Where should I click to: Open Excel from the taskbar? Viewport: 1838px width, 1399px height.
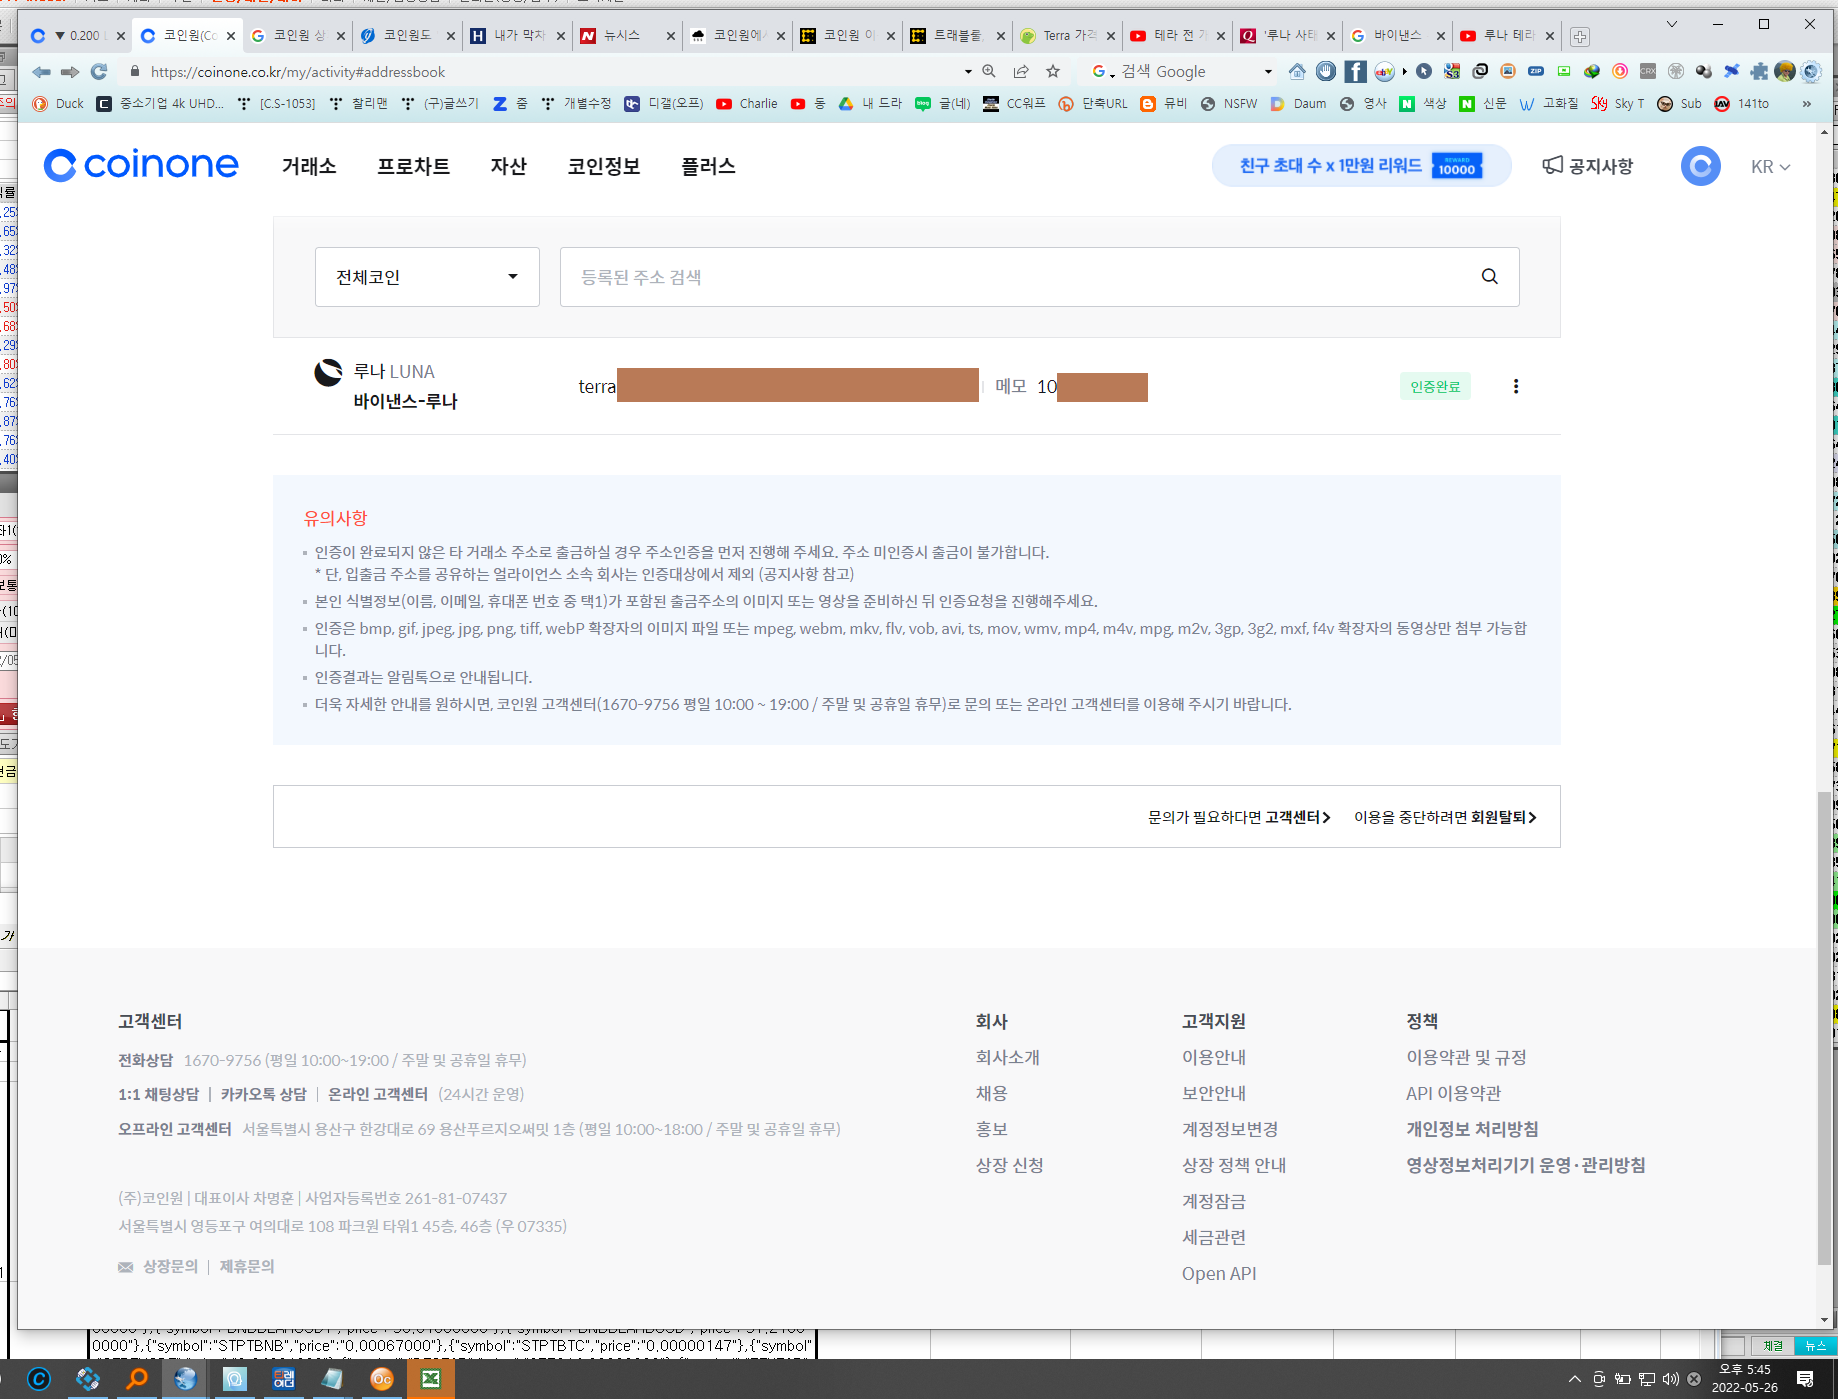pos(430,1379)
